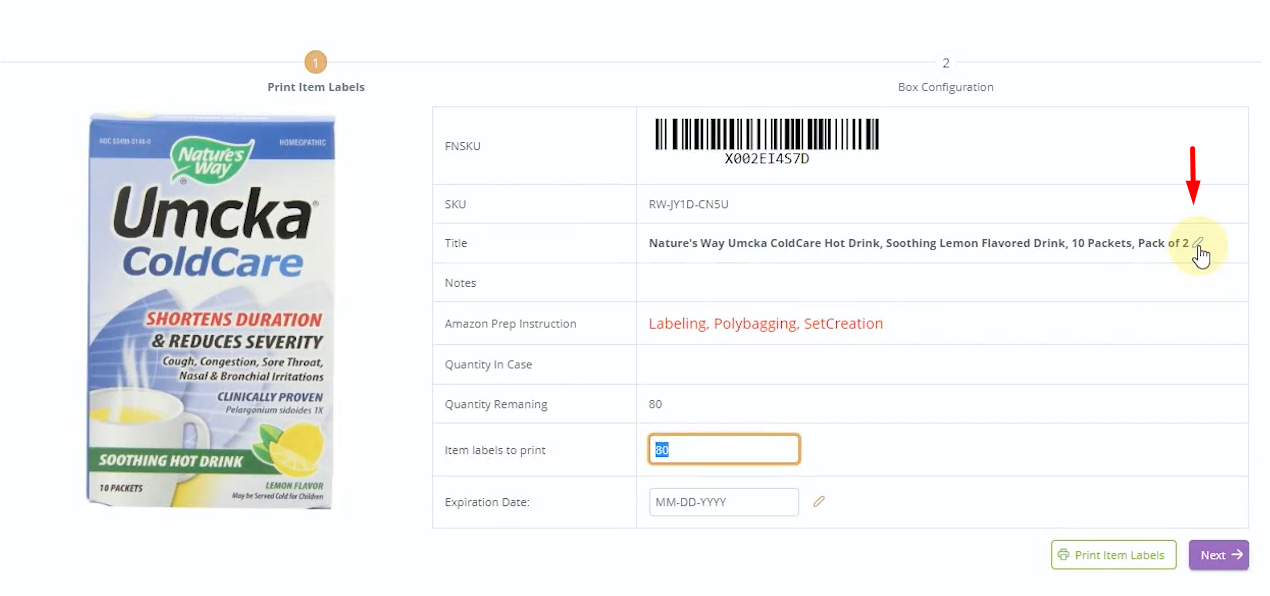This screenshot has width=1270, height=596.
Task: Switch to the Box Configuration step
Action: (945, 87)
